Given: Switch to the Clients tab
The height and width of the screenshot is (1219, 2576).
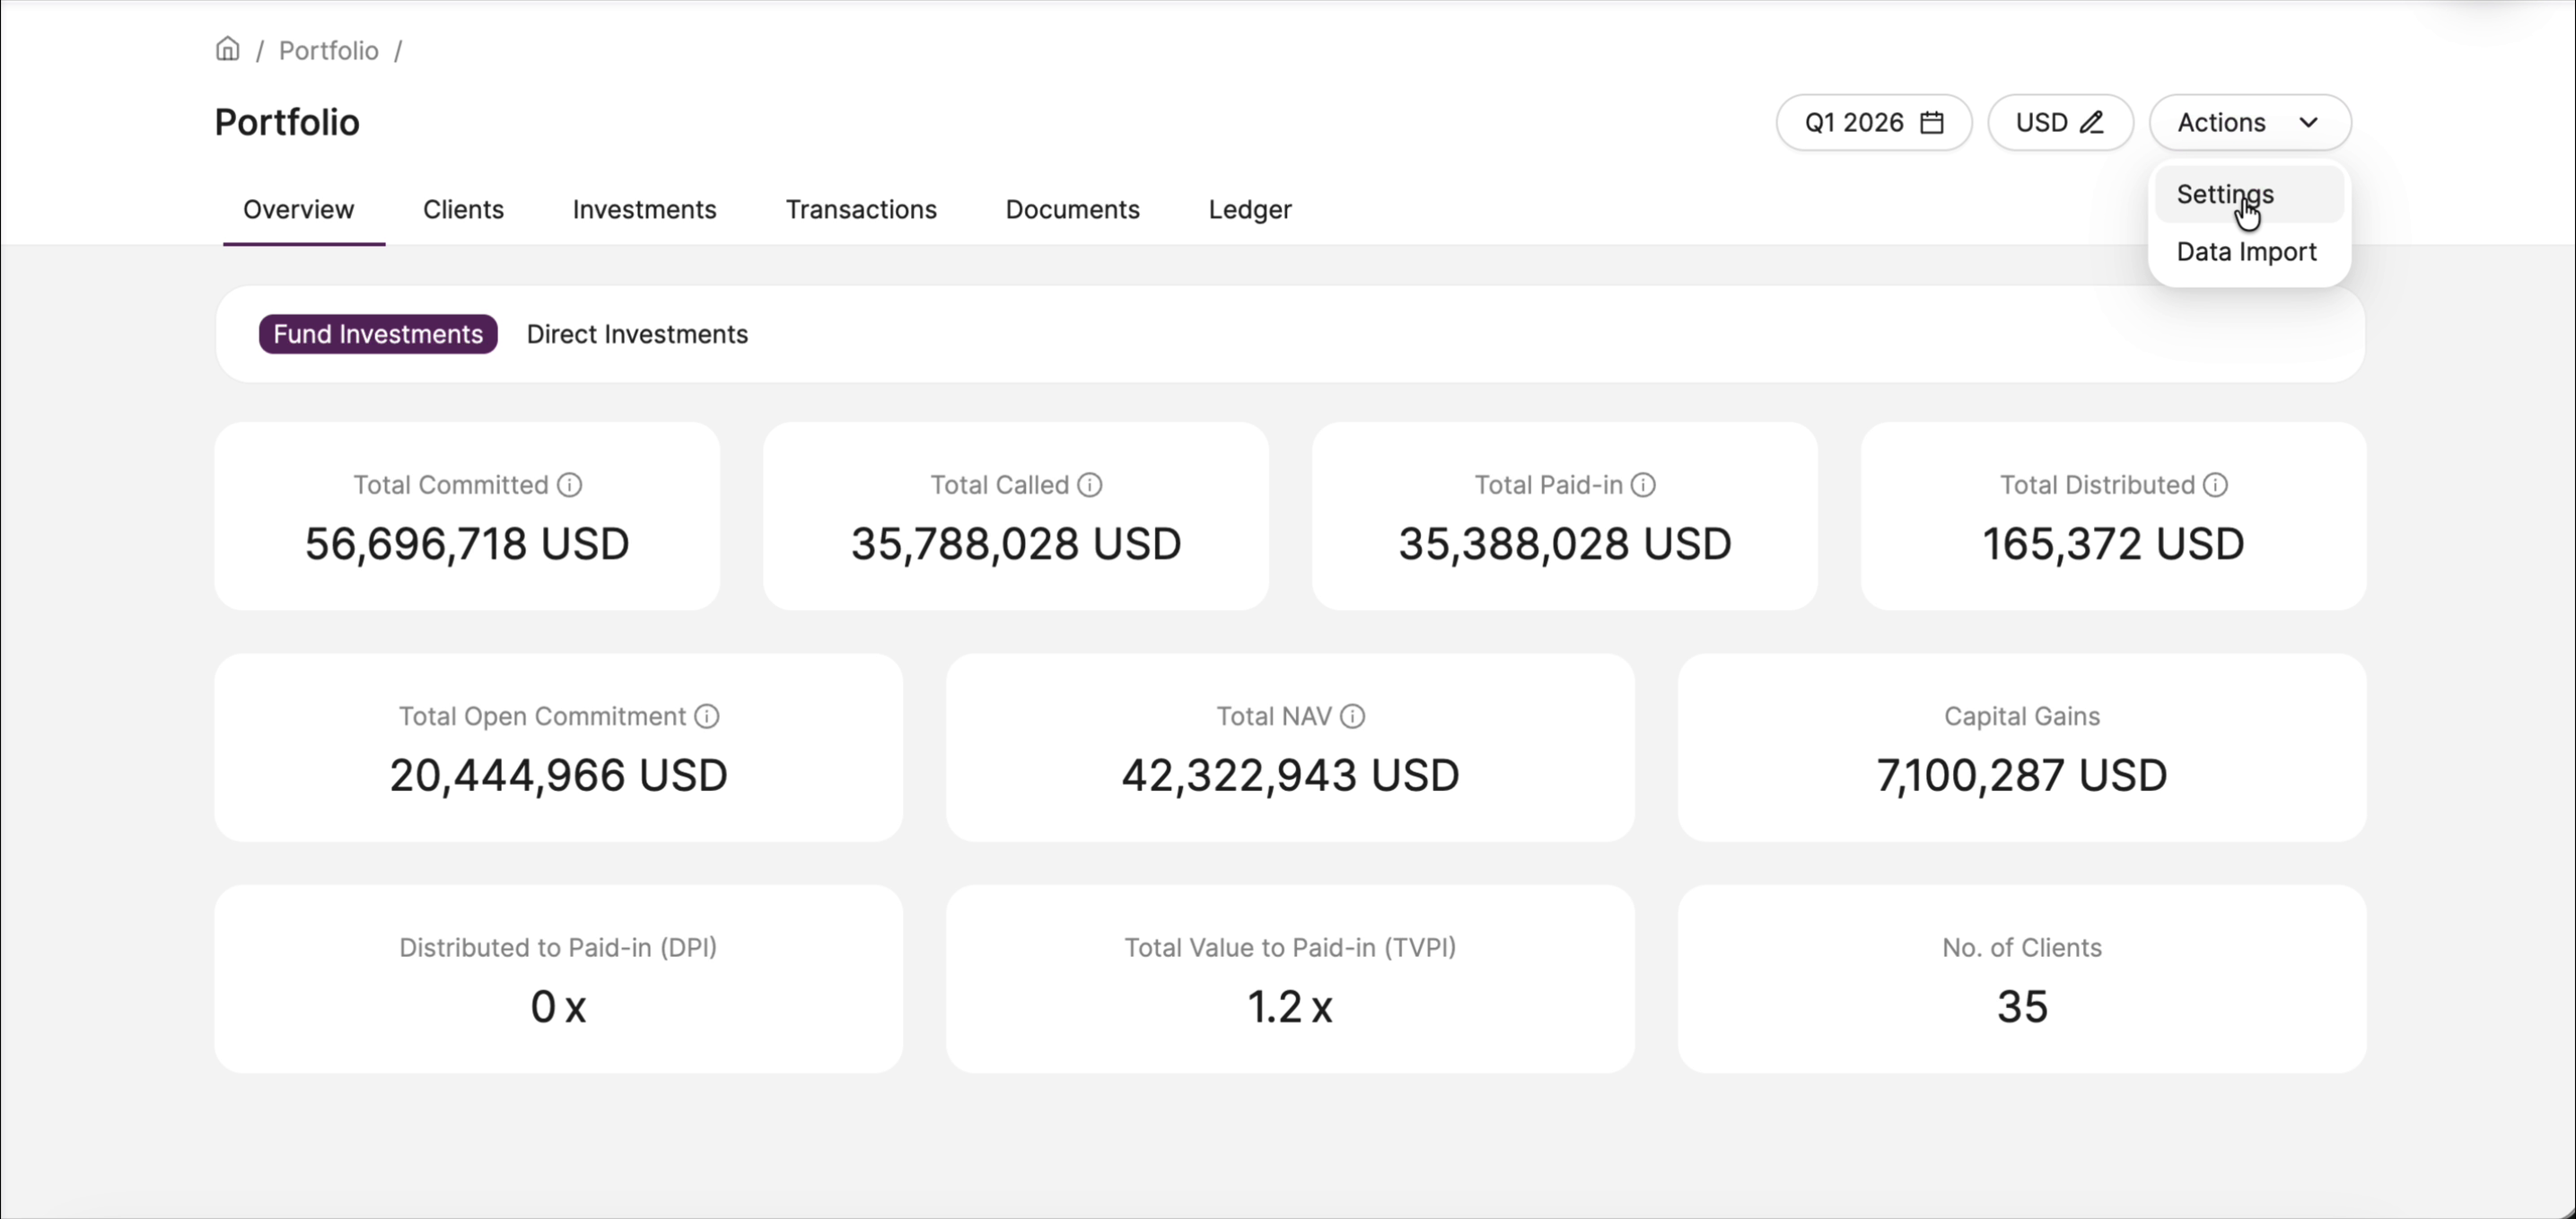Looking at the screenshot, I should pyautogui.click(x=463, y=210).
